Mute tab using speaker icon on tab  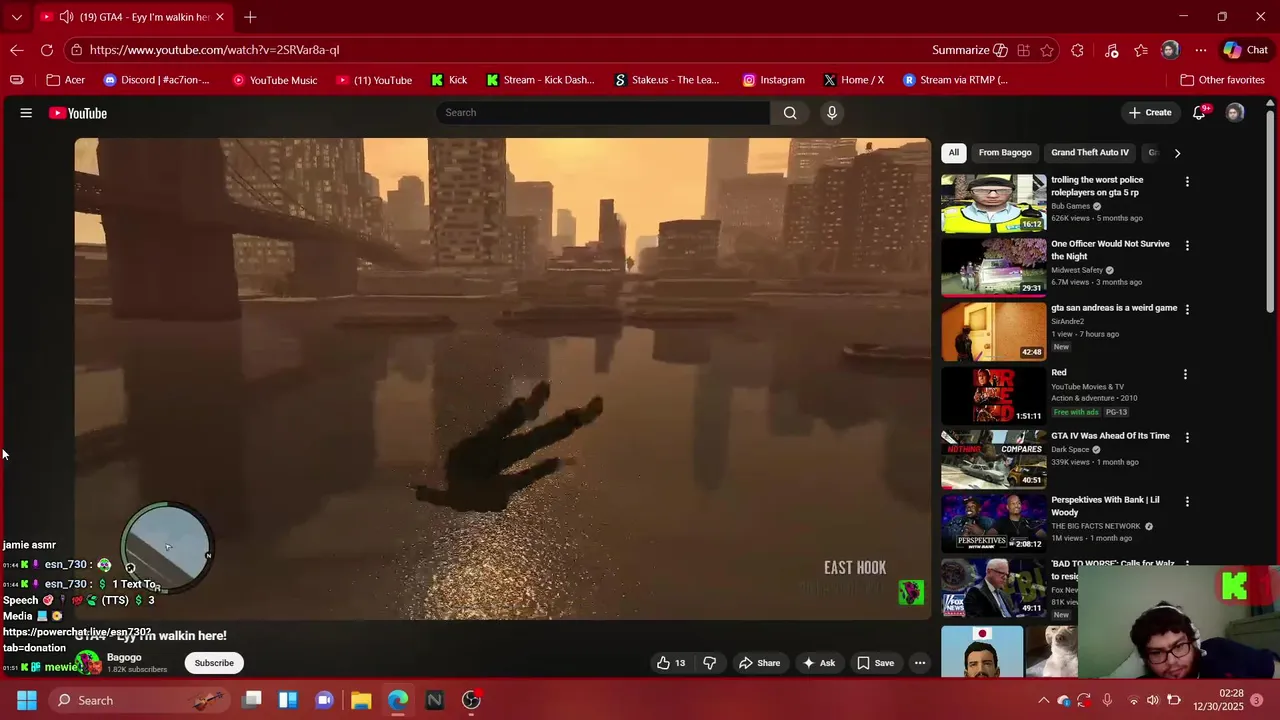click(x=66, y=17)
